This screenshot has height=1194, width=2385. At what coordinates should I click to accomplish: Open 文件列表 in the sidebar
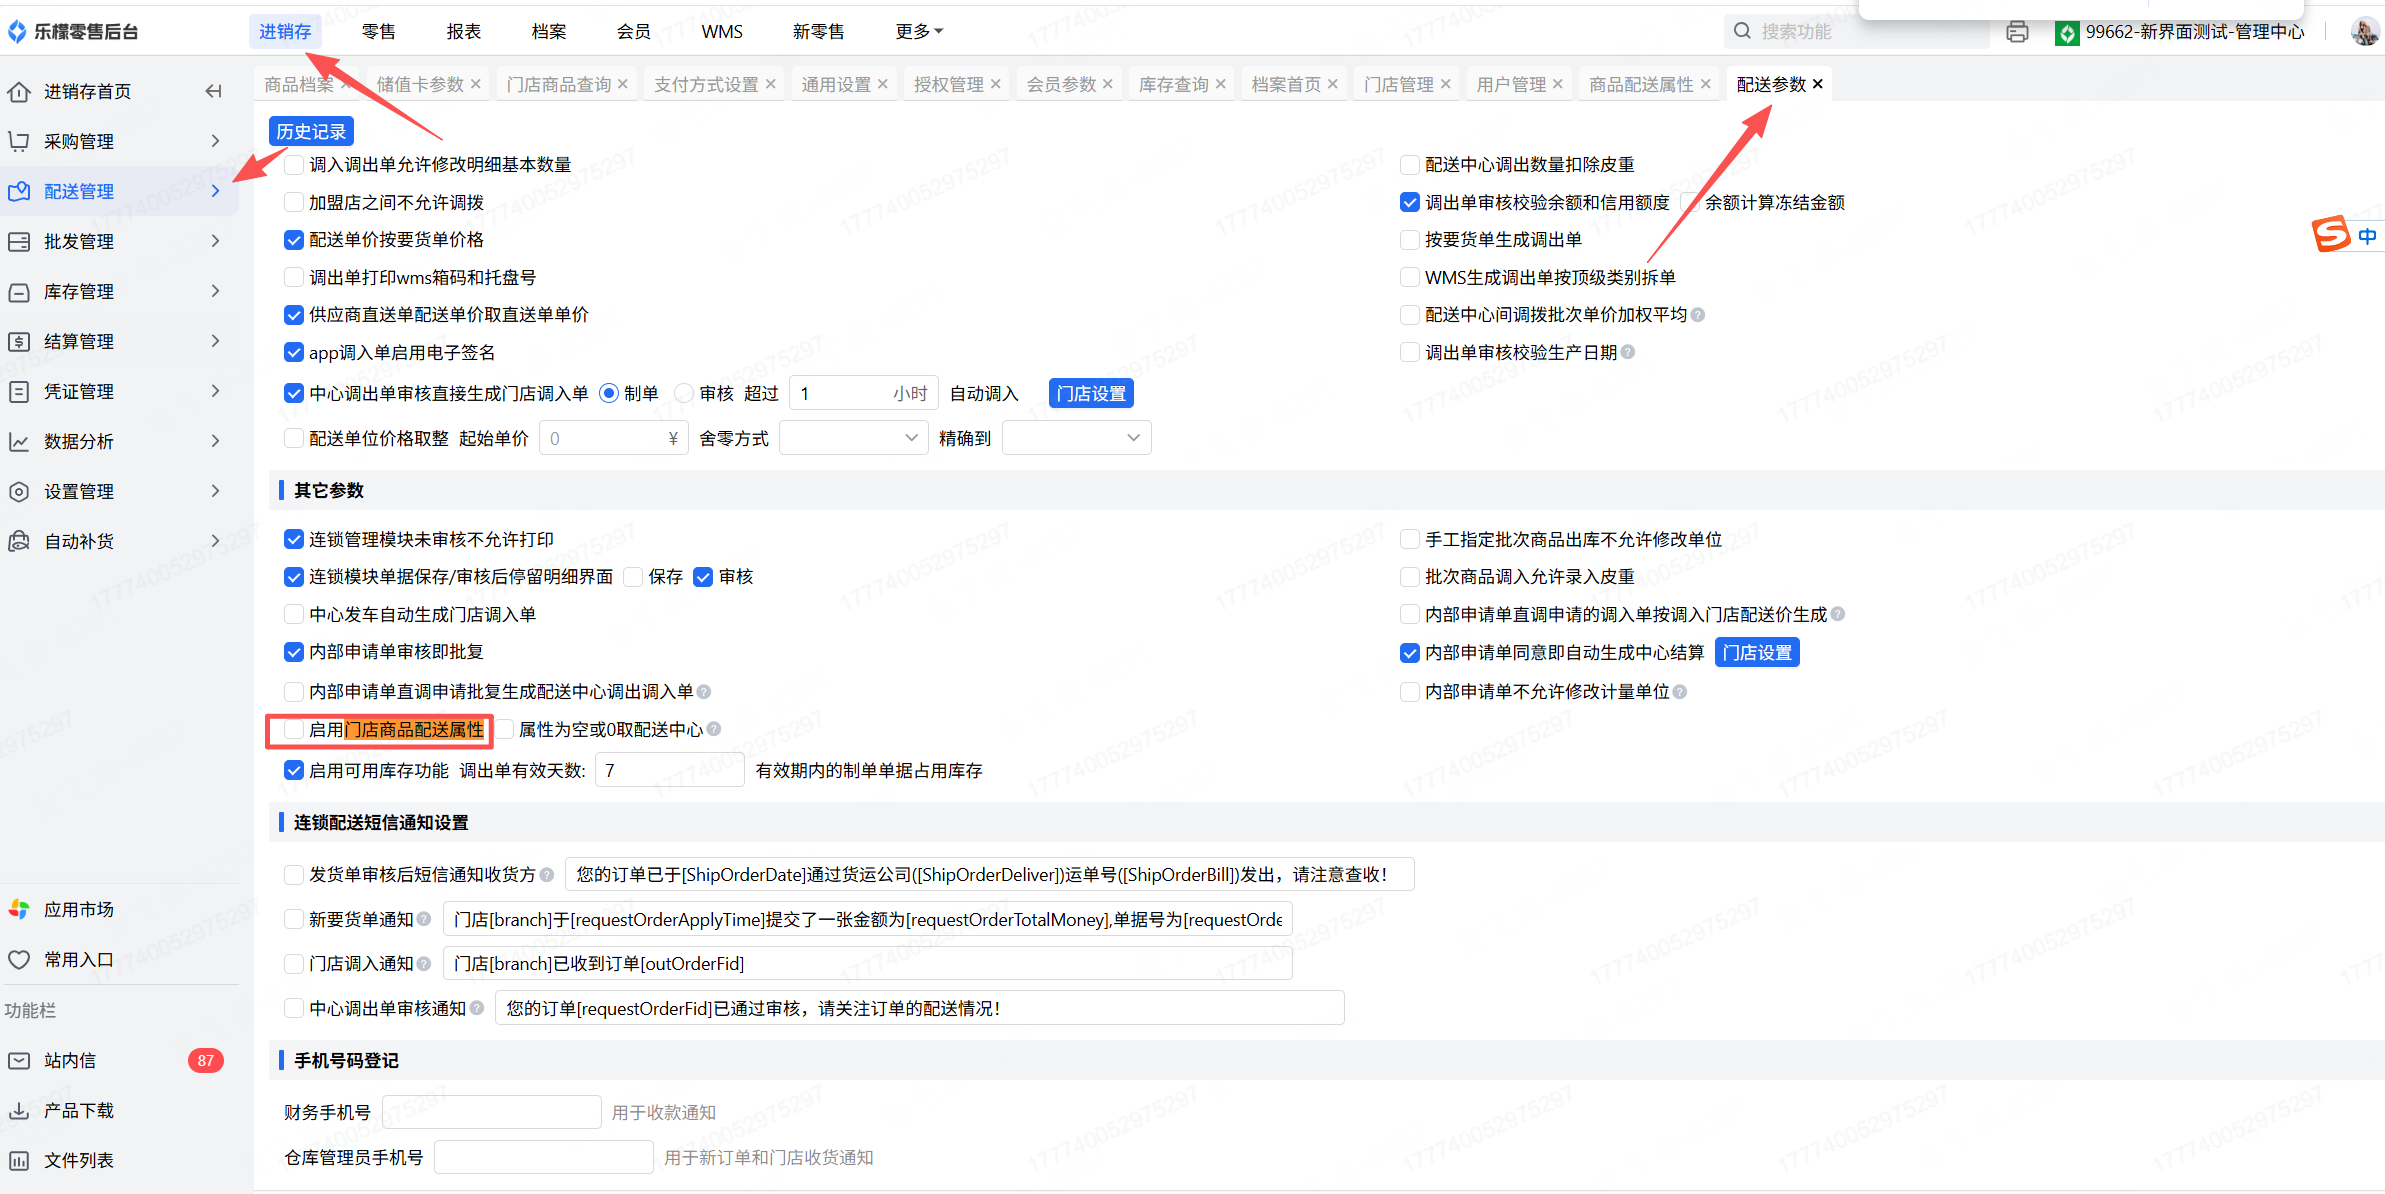[78, 1160]
